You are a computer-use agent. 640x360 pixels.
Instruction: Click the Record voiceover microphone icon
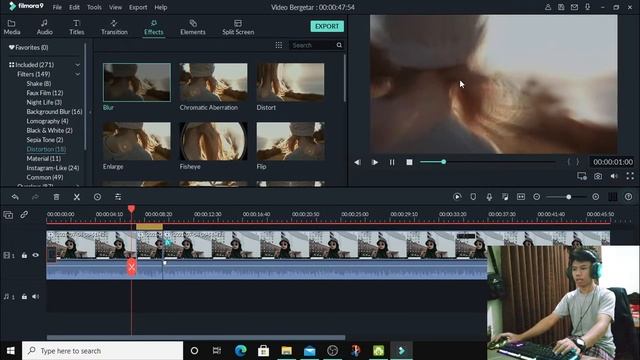point(489,197)
